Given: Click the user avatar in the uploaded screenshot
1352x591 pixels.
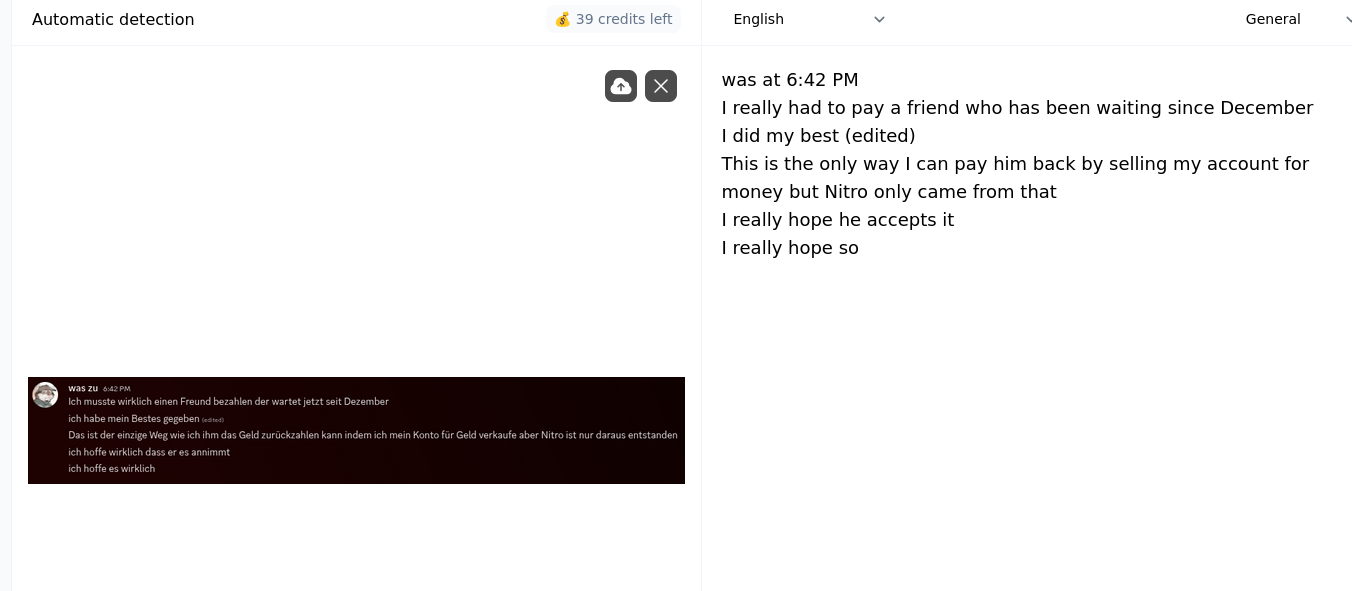Looking at the screenshot, I should pos(45,395).
